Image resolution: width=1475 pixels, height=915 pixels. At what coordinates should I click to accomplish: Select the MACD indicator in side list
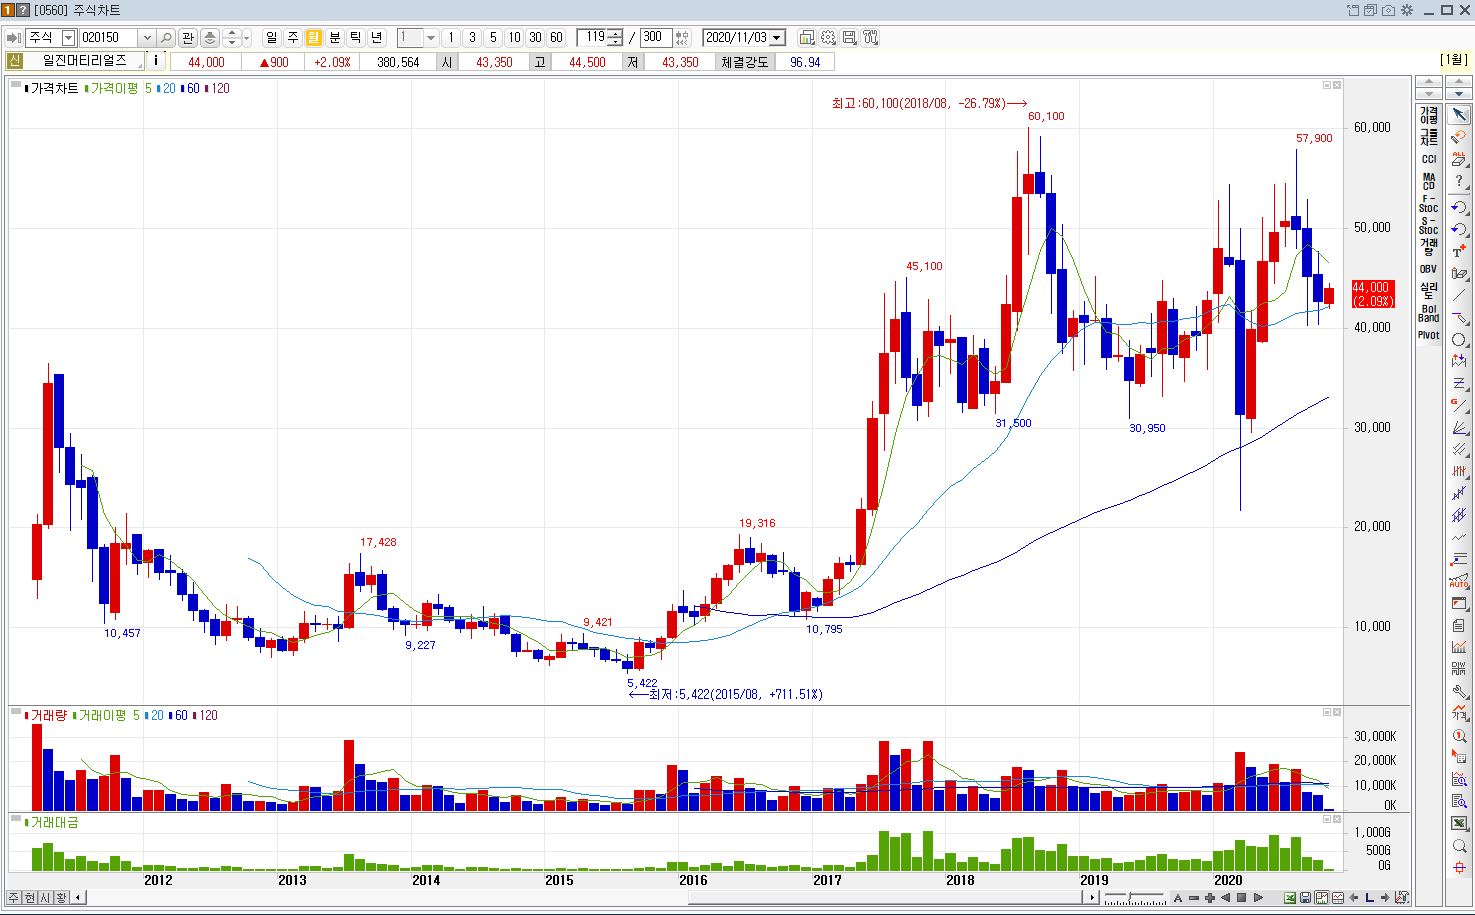pyautogui.click(x=1428, y=181)
